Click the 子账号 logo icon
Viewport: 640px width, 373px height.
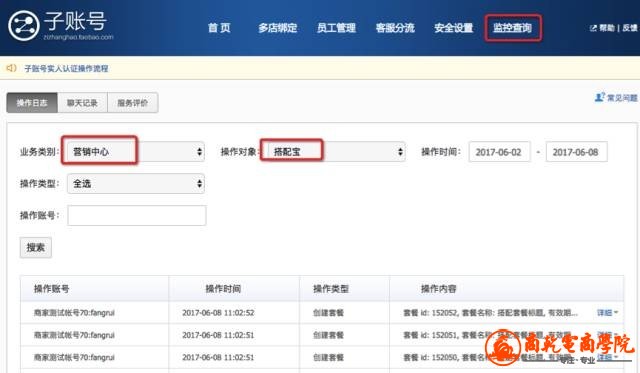click(x=24, y=26)
